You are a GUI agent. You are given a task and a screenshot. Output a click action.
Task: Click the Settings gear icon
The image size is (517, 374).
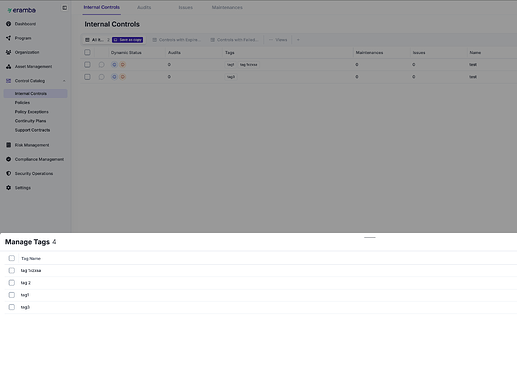9,188
